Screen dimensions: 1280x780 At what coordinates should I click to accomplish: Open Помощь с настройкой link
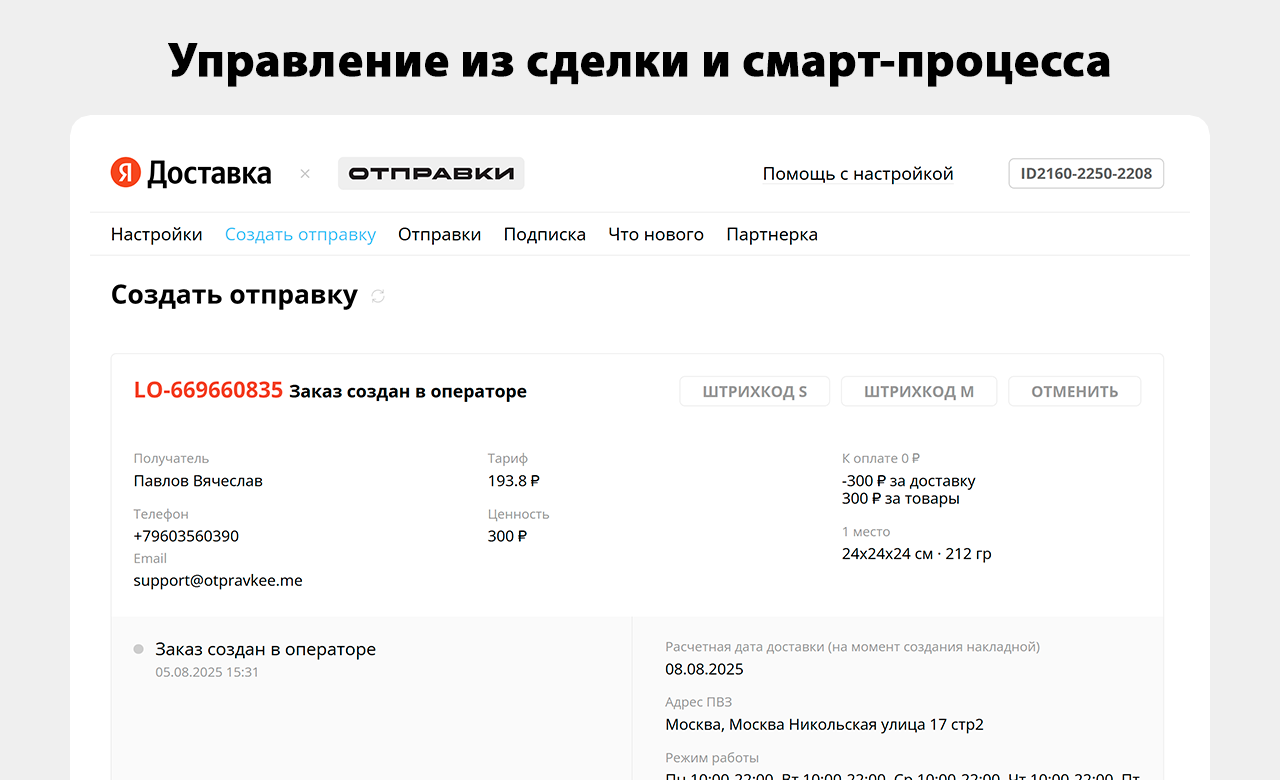[858, 174]
